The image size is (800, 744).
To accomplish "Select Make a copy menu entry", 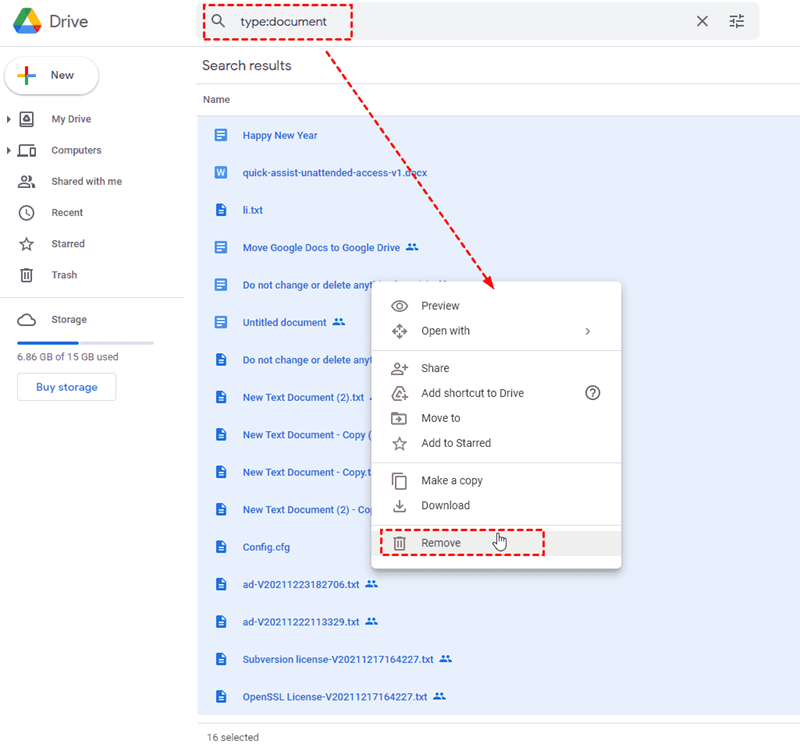I will 452,481.
